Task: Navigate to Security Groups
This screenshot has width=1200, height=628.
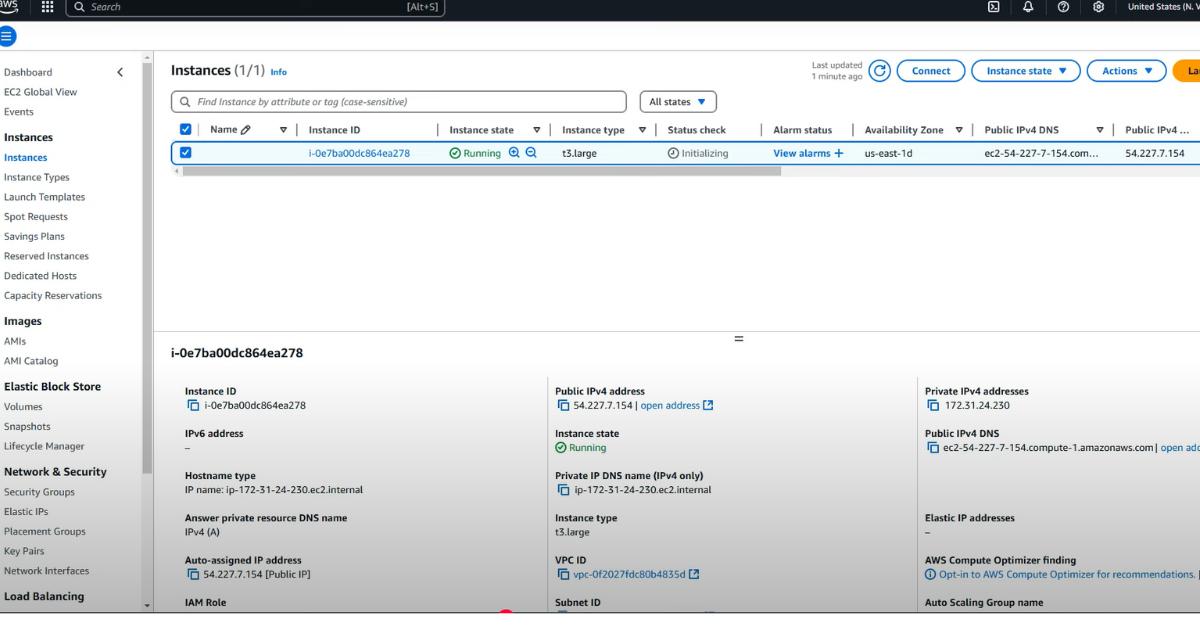Action: point(39,492)
